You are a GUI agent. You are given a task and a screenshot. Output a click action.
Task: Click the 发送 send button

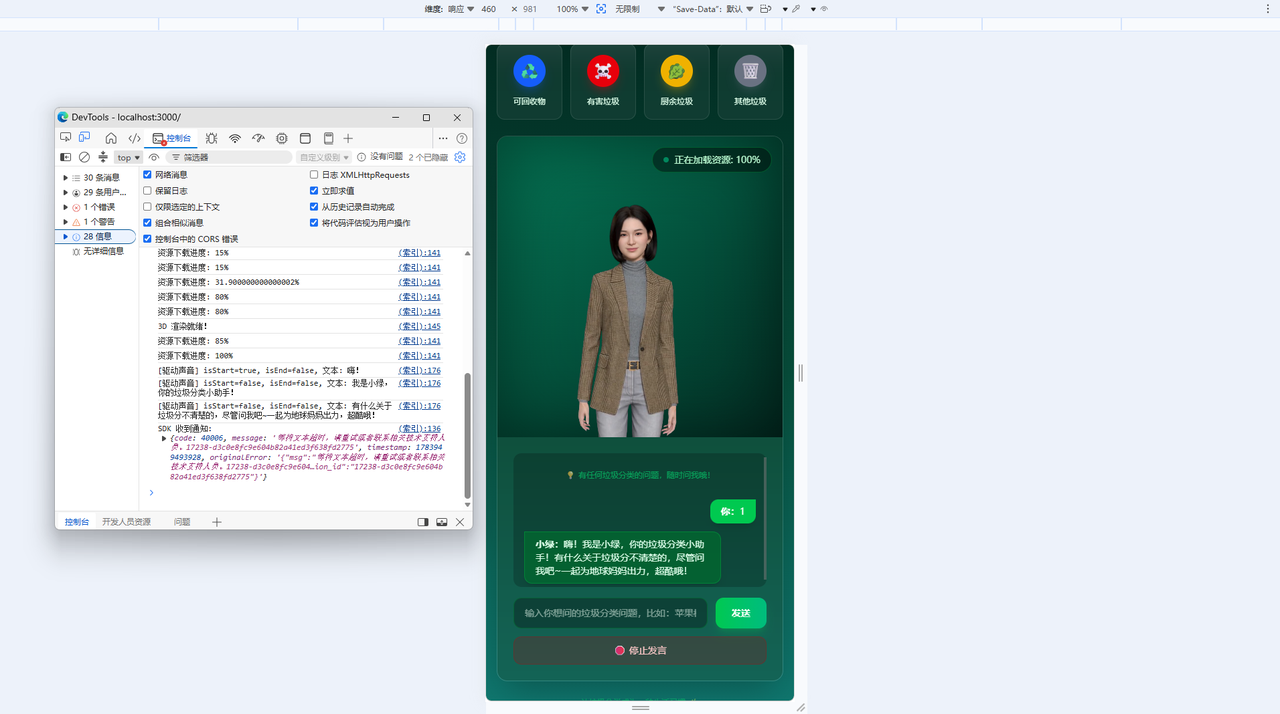pos(741,613)
